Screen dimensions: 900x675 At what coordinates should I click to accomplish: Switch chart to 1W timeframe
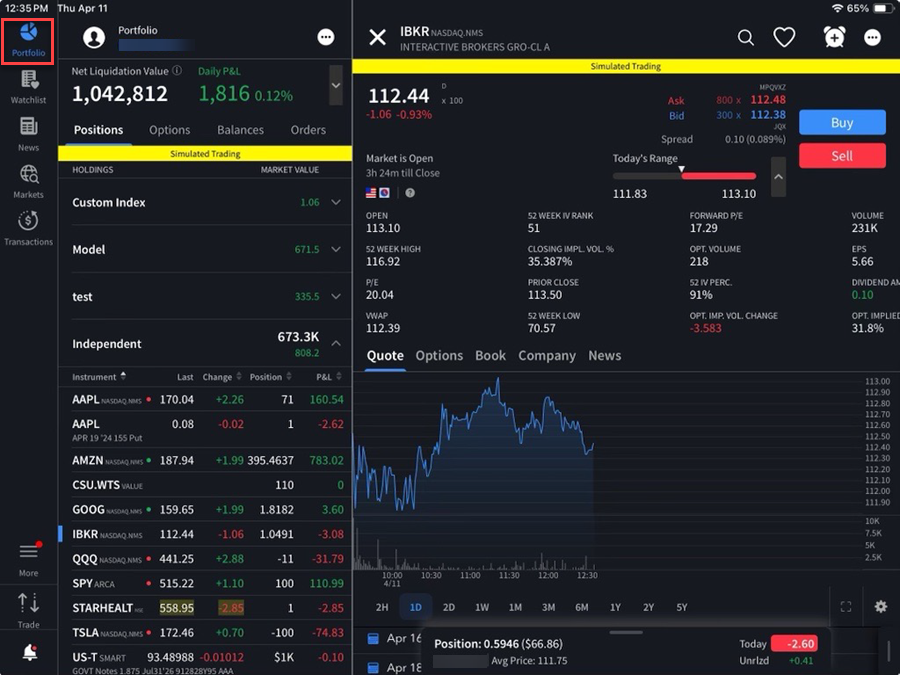point(482,607)
